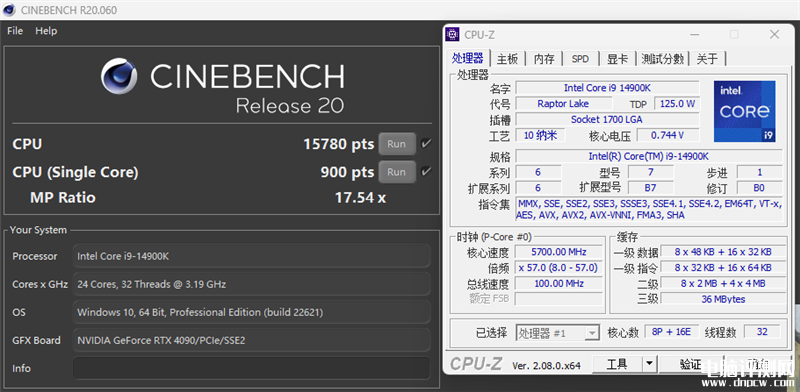Click the x 57.0 multiplier value
This screenshot has width=800, height=392.
coord(559,267)
